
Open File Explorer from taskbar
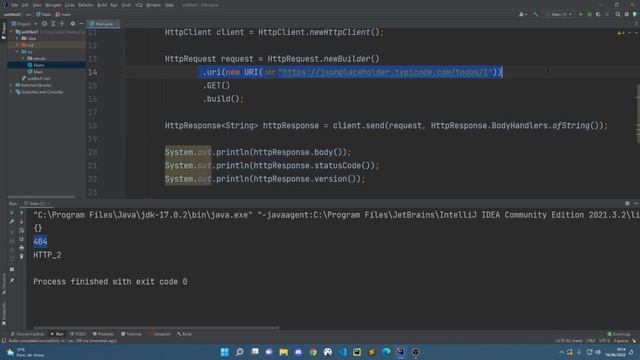284,352
